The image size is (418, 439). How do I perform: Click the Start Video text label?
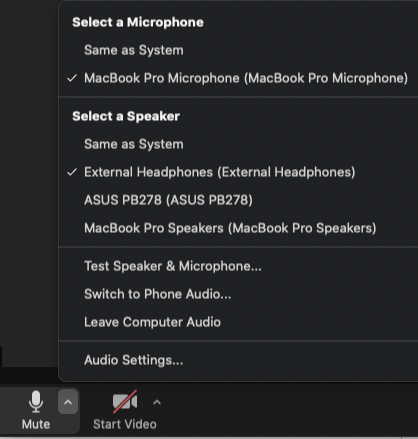(x=125, y=424)
